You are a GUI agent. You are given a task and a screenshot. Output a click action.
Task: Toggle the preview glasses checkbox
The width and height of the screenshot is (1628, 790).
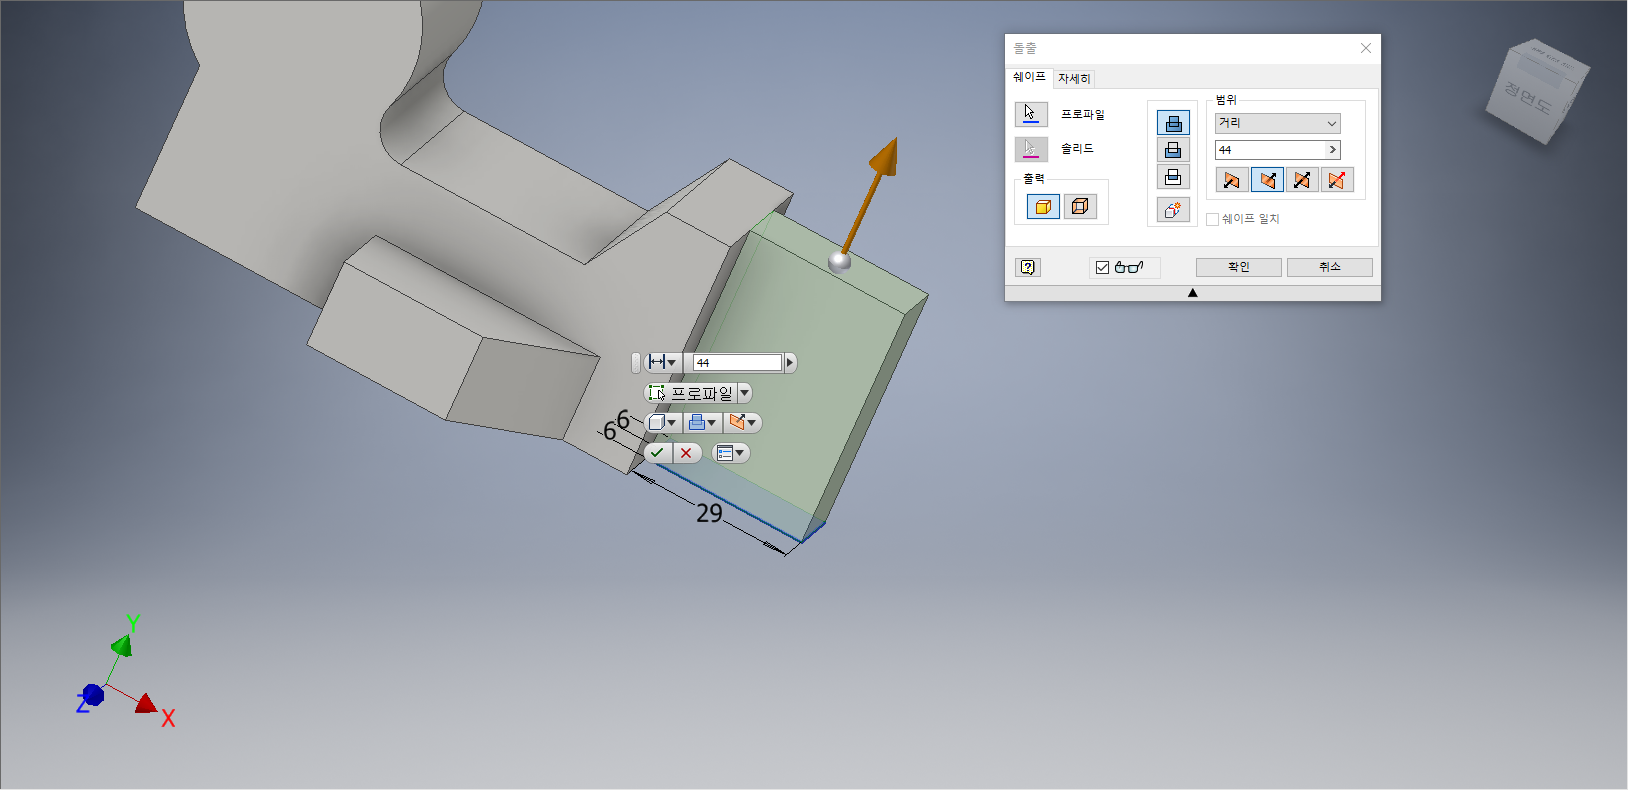(x=1102, y=267)
